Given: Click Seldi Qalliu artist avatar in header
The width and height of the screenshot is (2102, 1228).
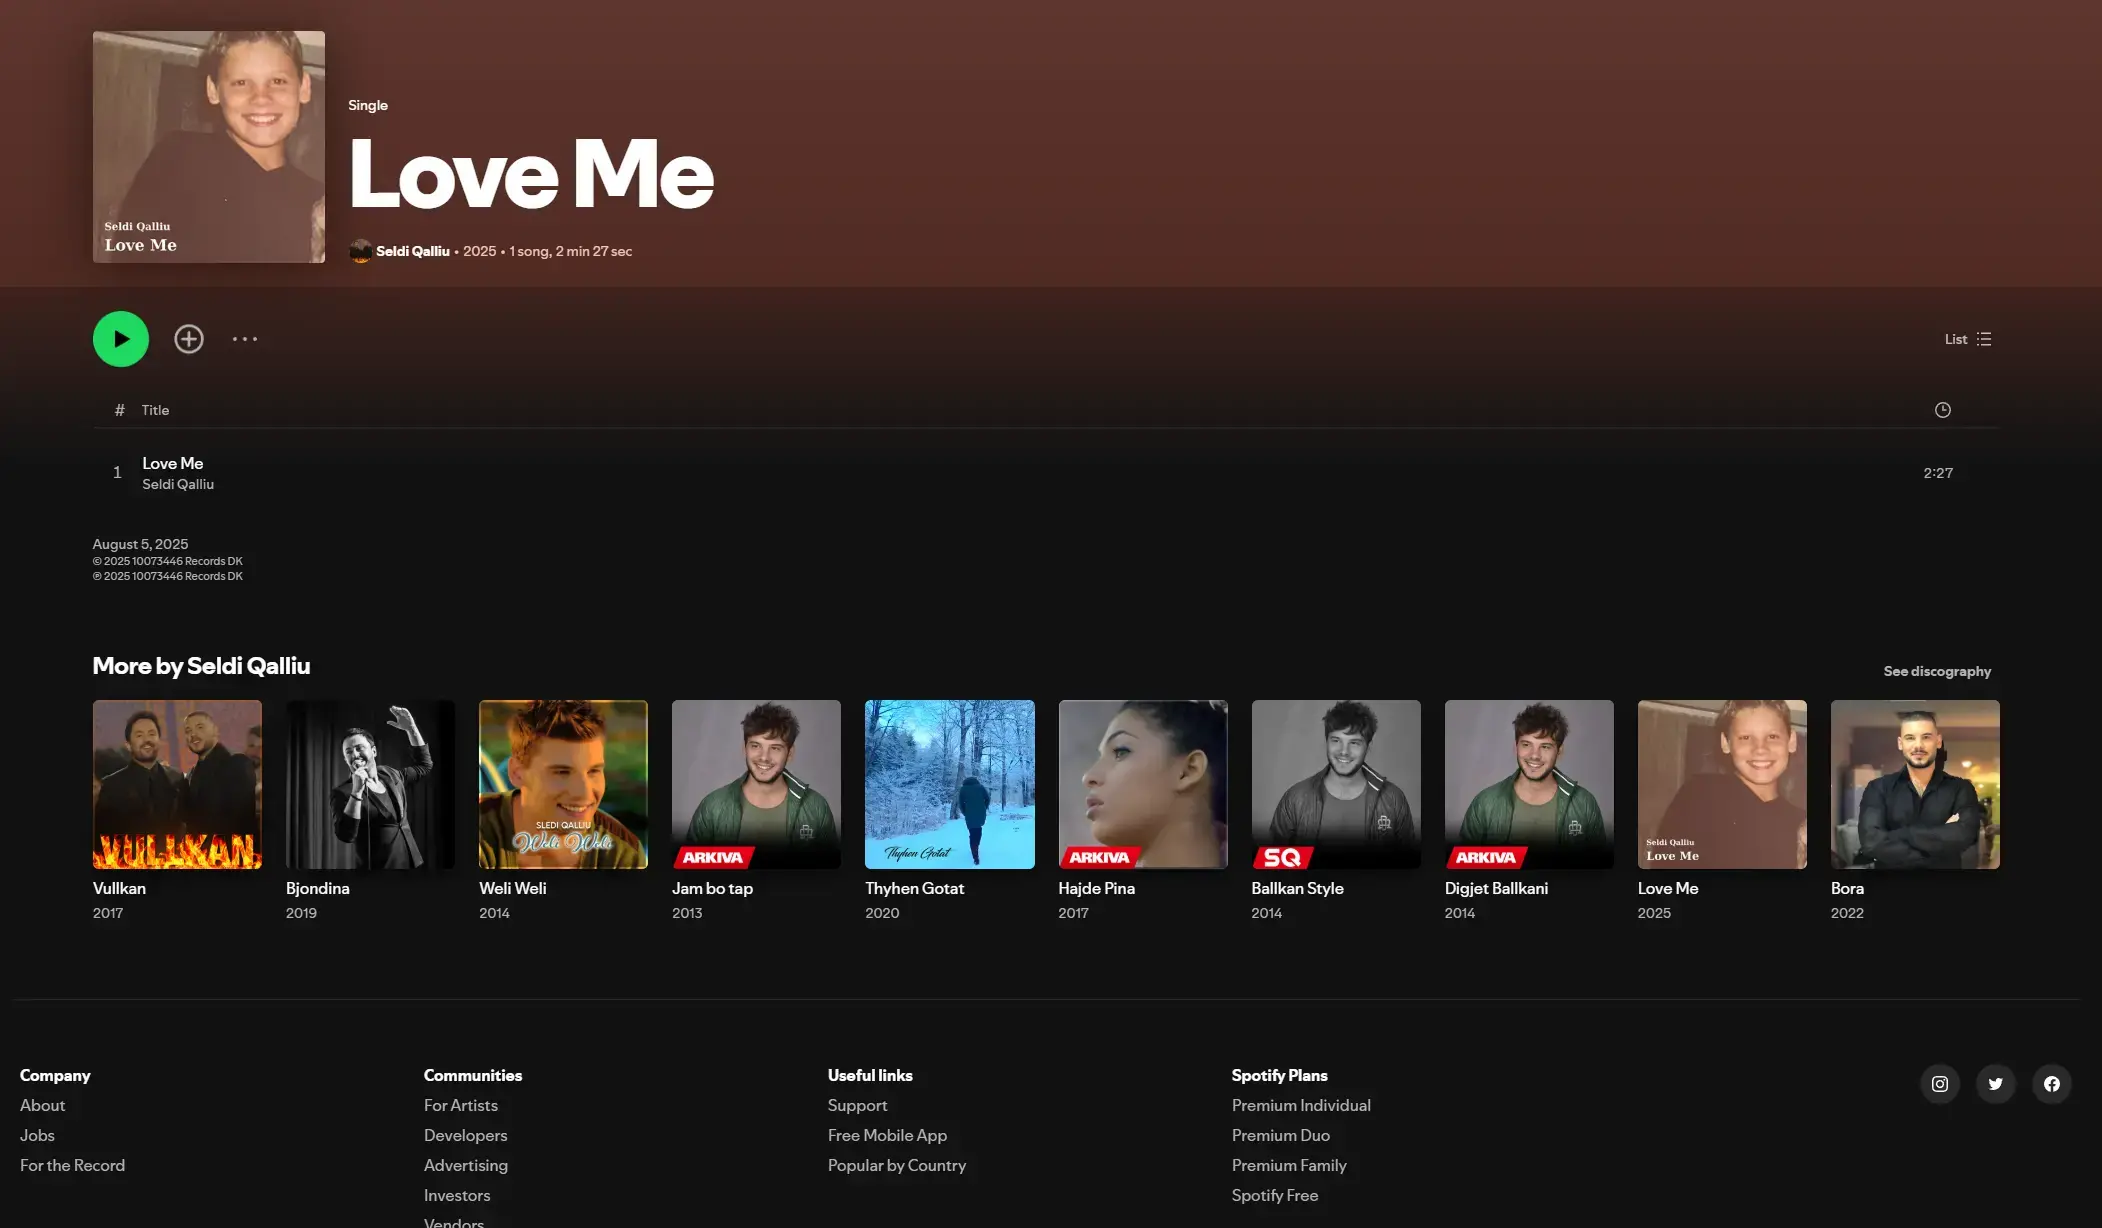Looking at the screenshot, I should click(x=360, y=251).
